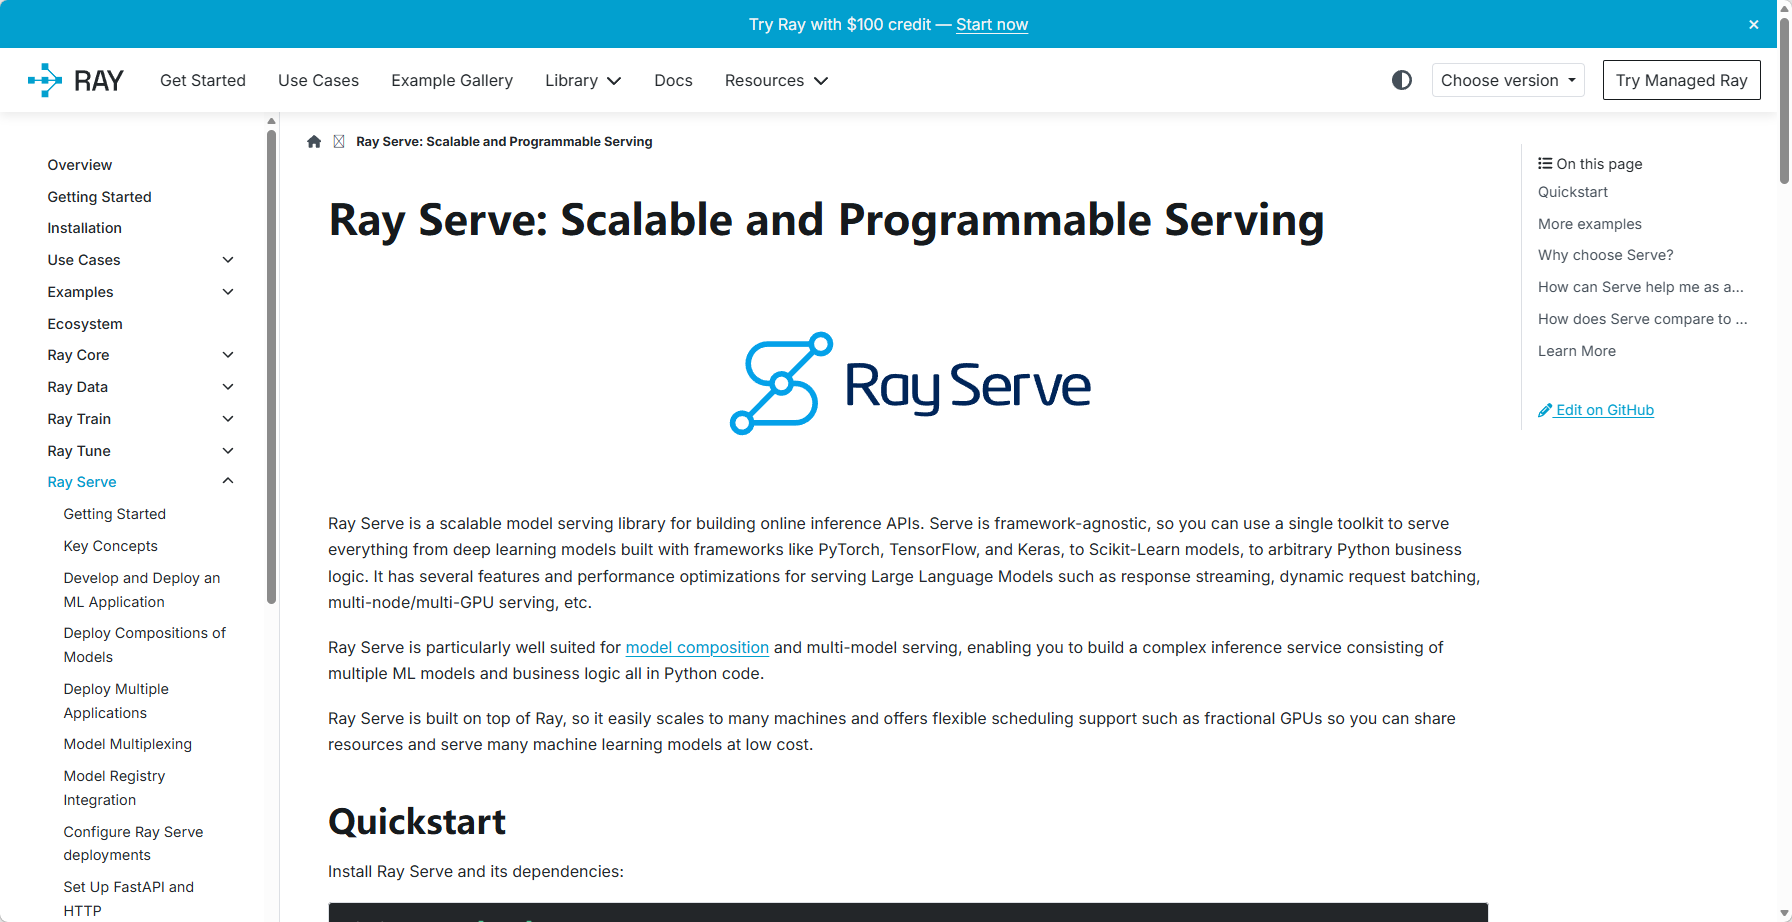Image resolution: width=1792 pixels, height=922 pixels.
Task: Open Docs in top navigation
Action: coord(673,80)
